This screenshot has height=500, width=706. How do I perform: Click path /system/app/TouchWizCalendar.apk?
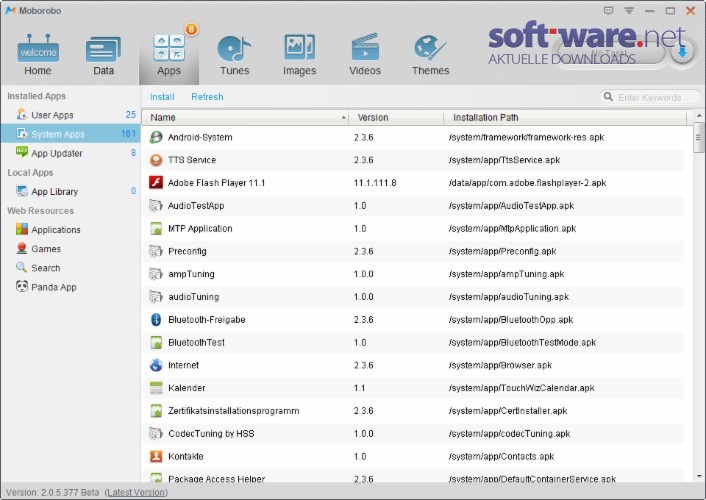pyautogui.click(x=521, y=388)
